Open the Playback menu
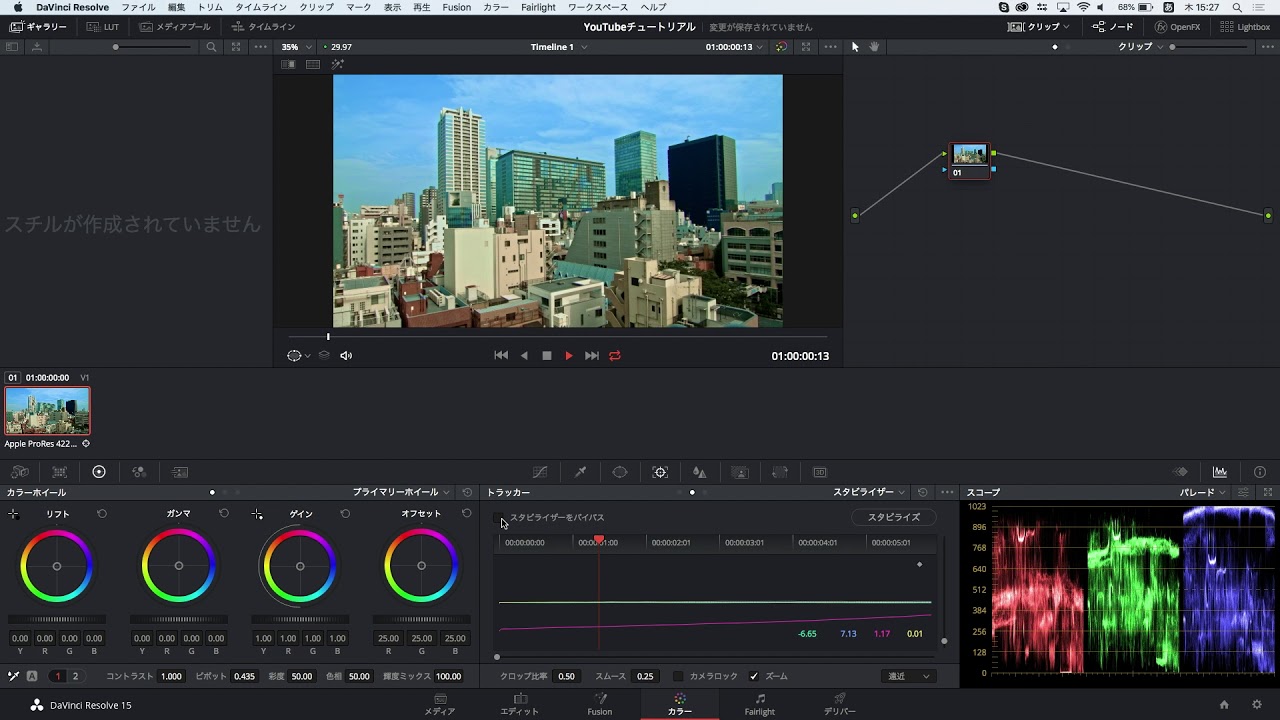Screen dimensions: 1280x720 click(x=422, y=7)
